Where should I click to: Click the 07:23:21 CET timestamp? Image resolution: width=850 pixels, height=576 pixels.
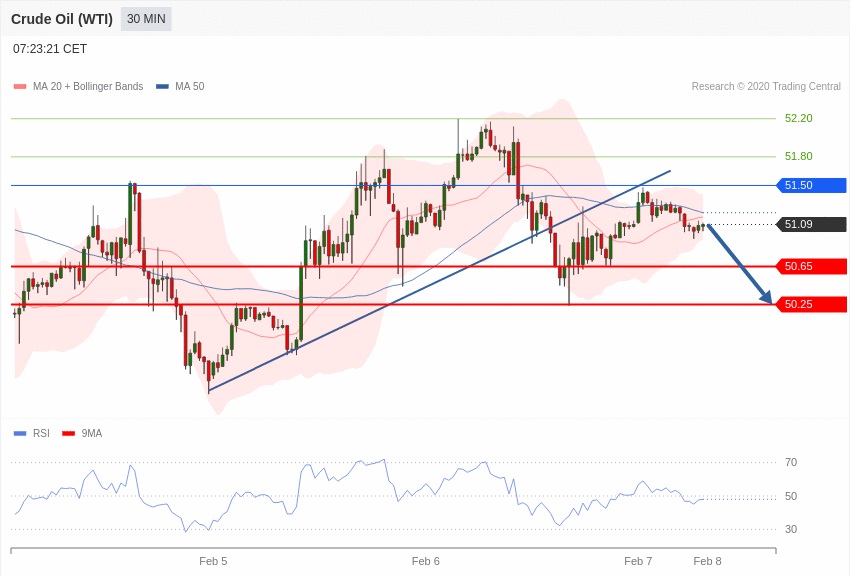point(50,49)
